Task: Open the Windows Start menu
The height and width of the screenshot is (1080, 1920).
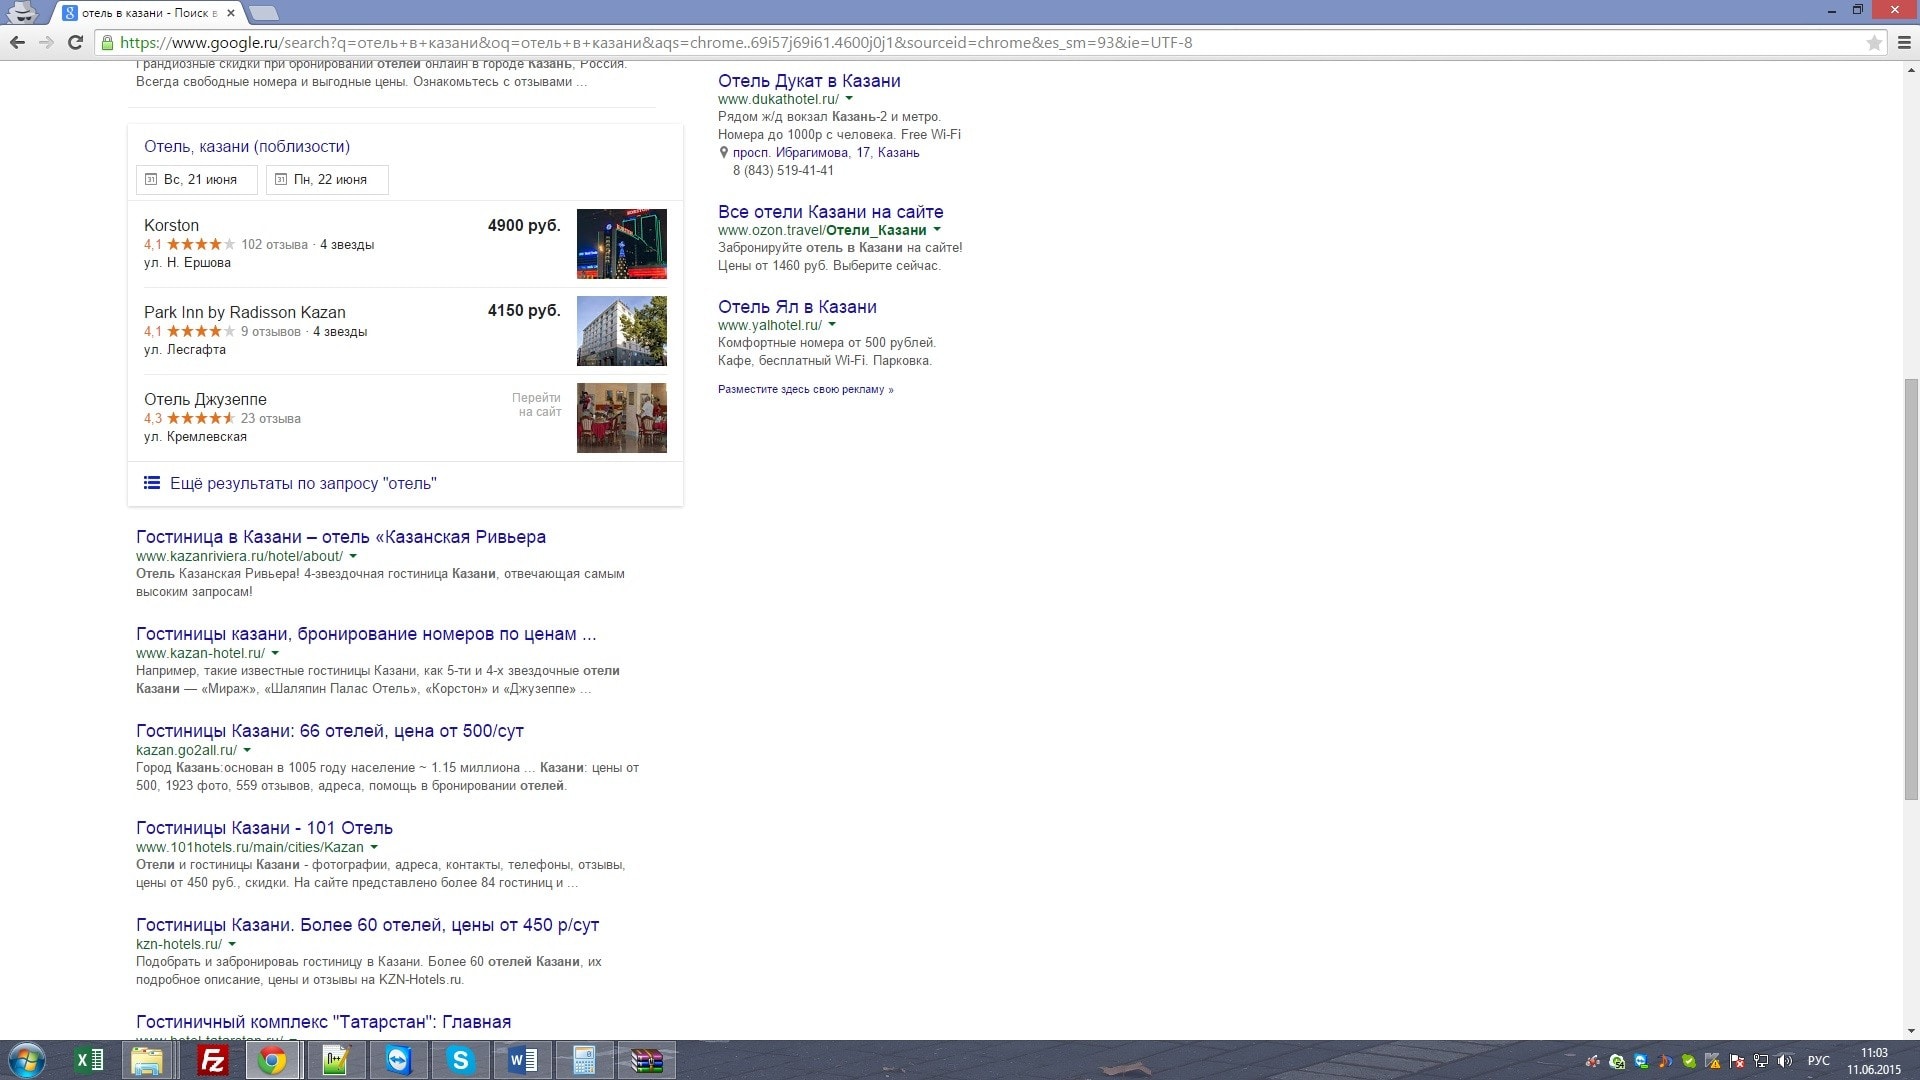Action: click(27, 1060)
